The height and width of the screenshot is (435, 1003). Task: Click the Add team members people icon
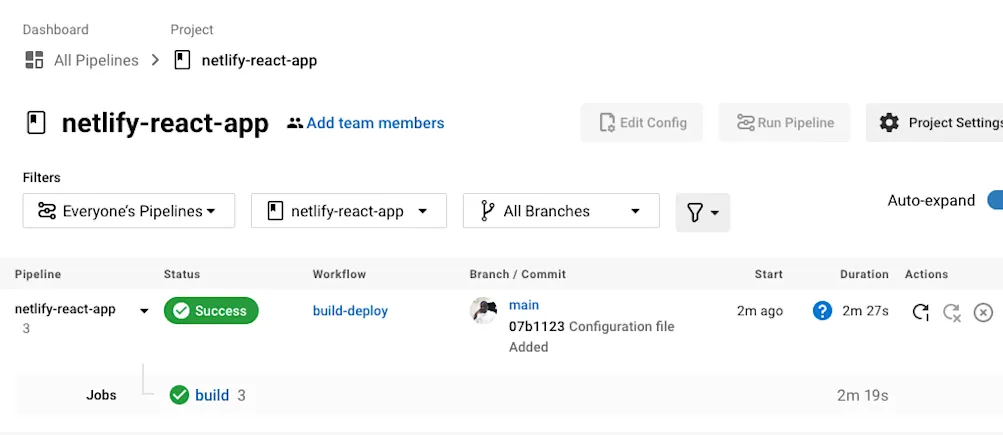click(x=295, y=123)
